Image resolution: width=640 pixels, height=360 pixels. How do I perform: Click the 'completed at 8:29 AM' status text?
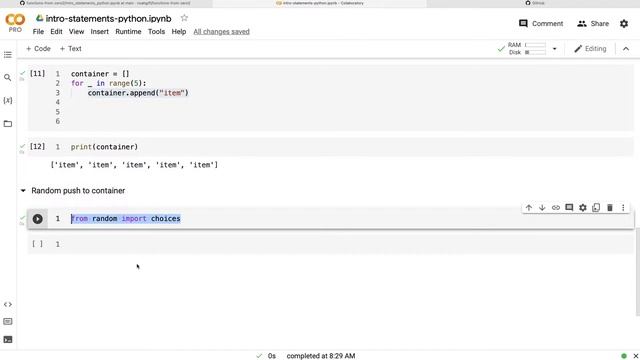coord(321,356)
